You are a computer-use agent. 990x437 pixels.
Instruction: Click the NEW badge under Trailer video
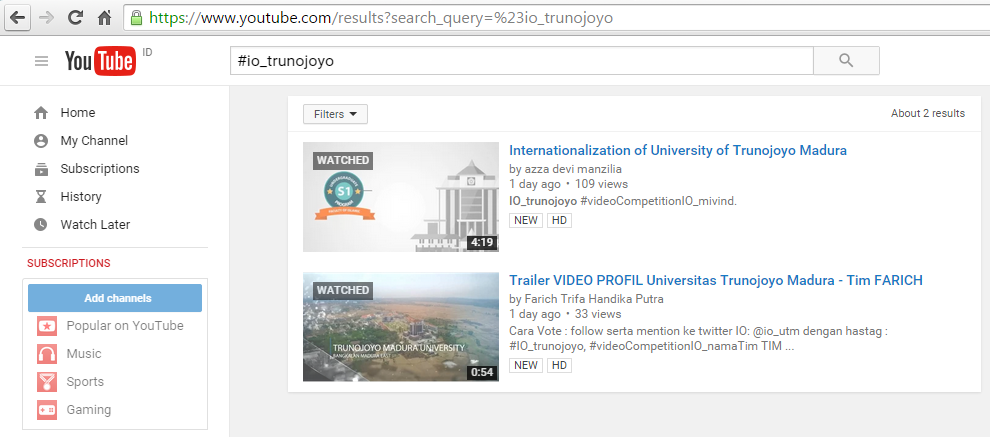[x=526, y=365]
